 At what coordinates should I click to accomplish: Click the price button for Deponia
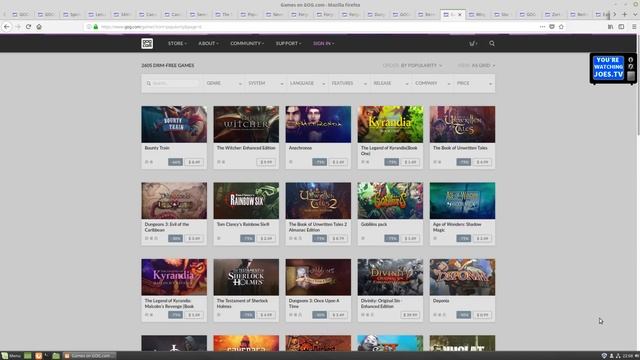click(x=482, y=315)
